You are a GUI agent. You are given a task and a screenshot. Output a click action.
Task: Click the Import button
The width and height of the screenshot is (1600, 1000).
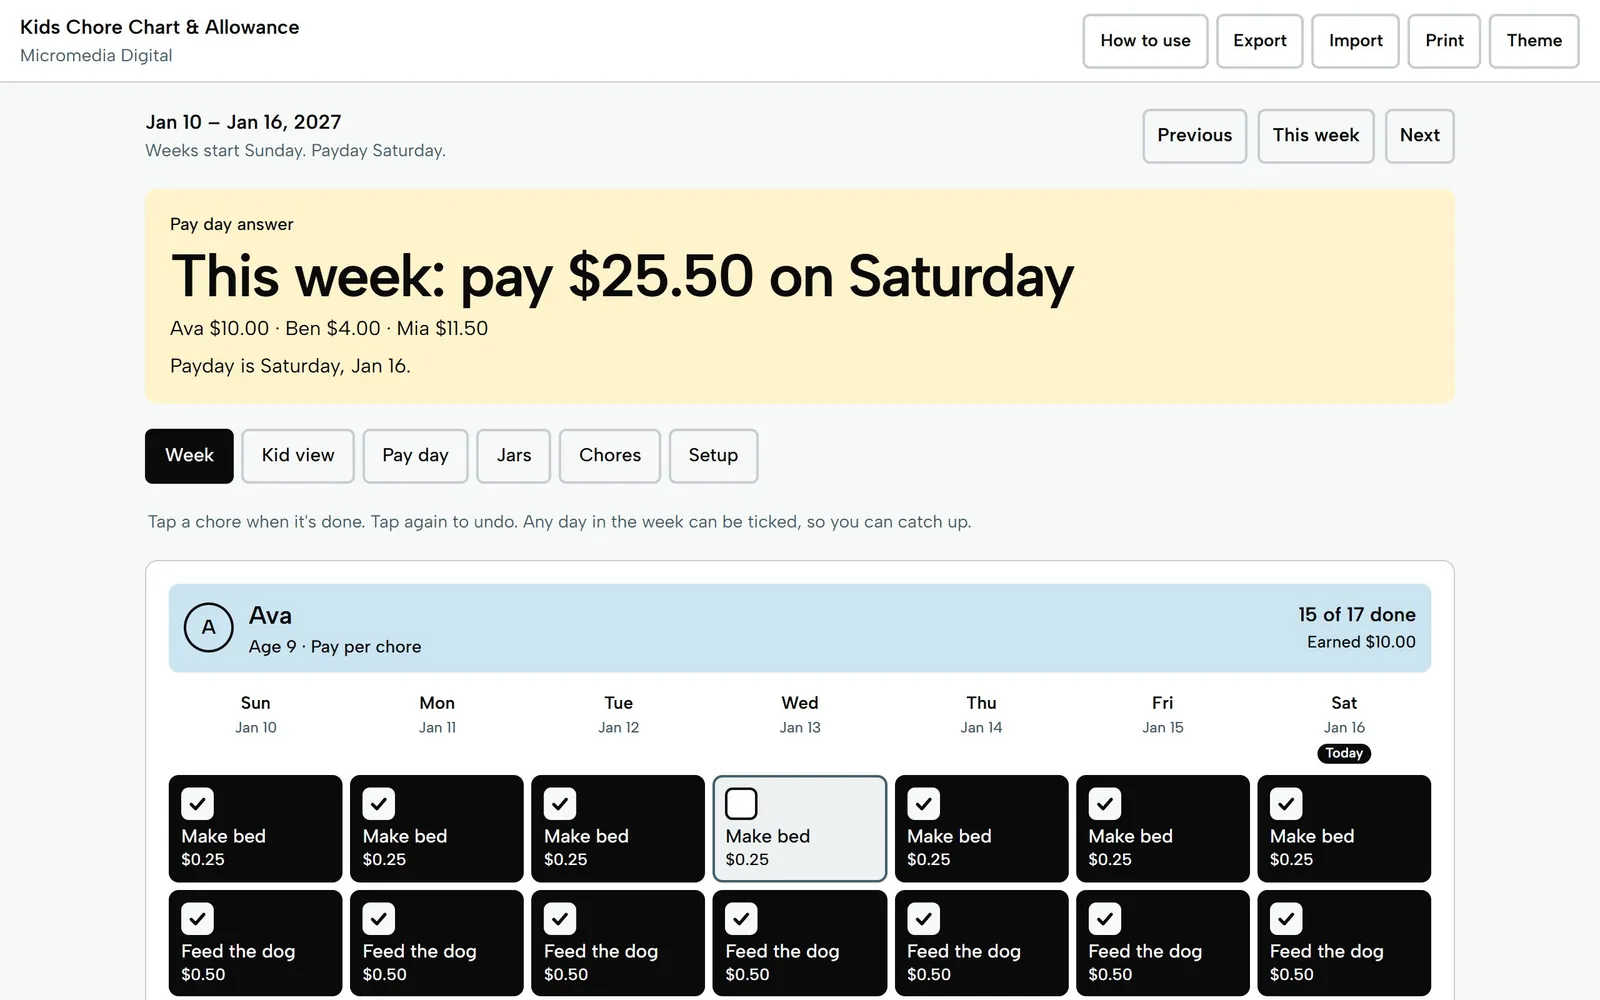point(1355,41)
